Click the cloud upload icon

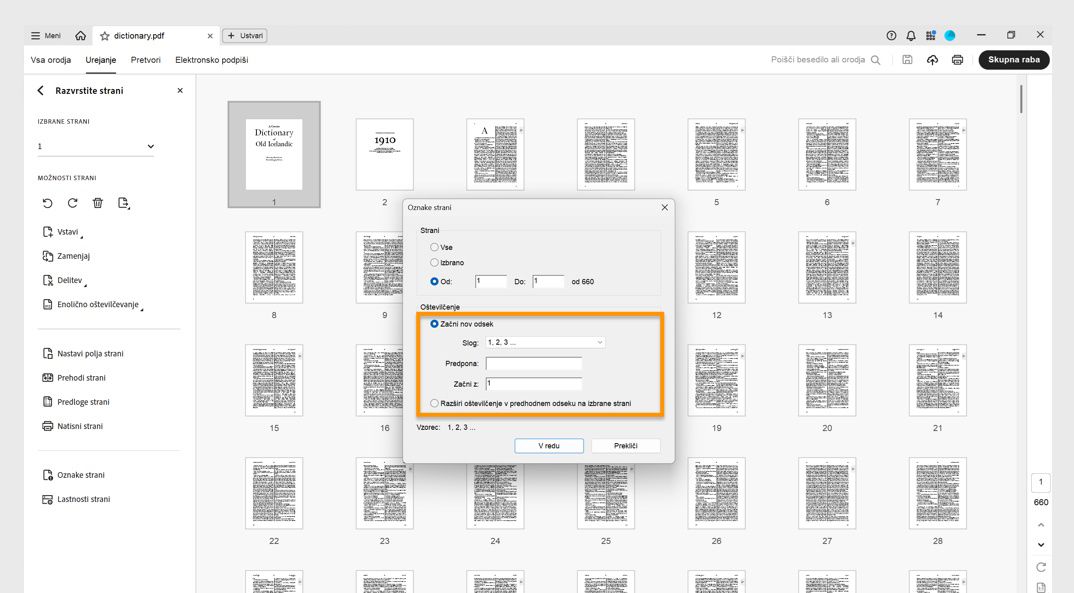click(x=932, y=60)
